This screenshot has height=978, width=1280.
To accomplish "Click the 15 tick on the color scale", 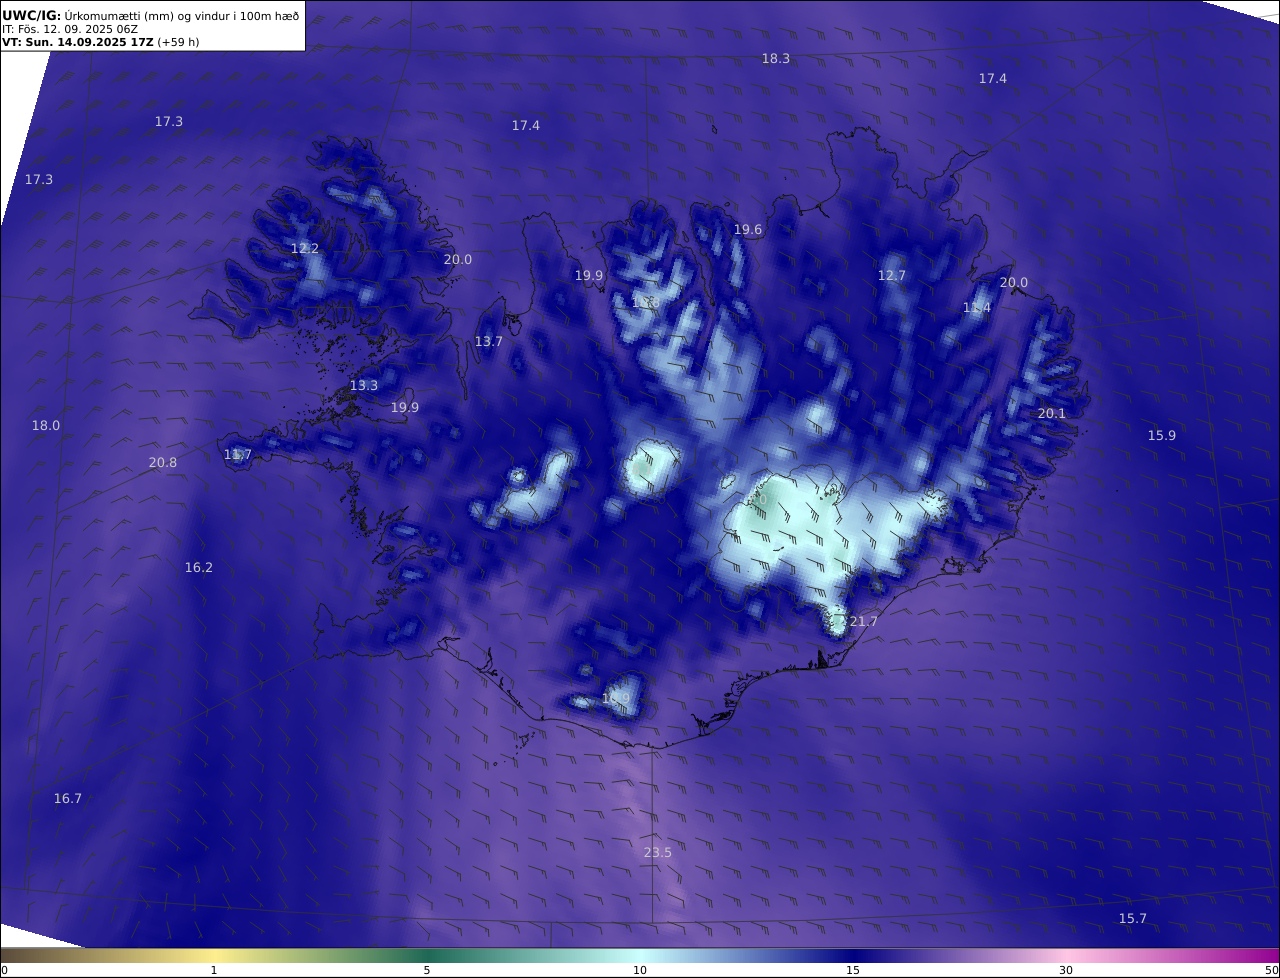I will (853, 970).
